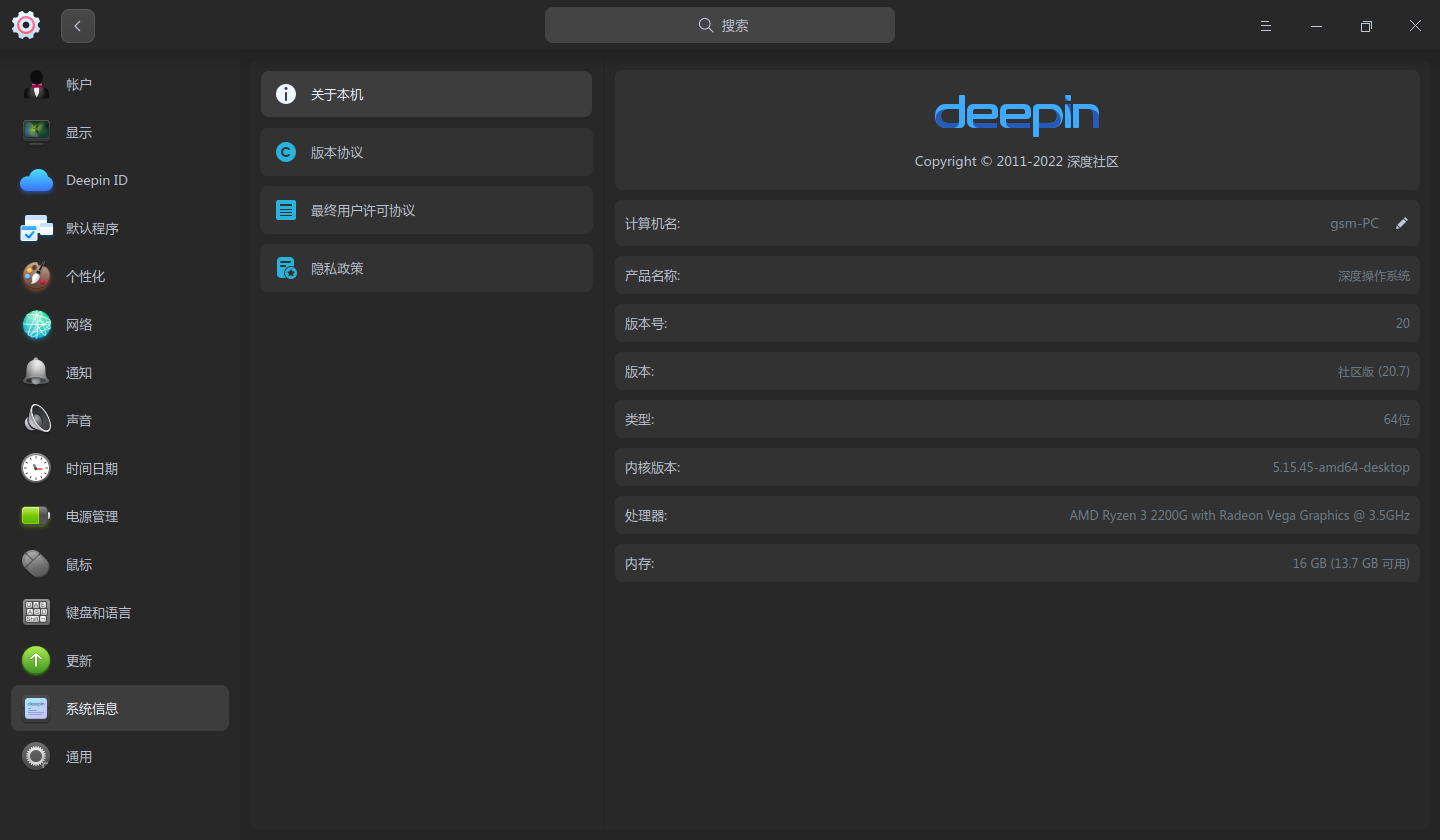Click the gsm-PC computer name
The height and width of the screenshot is (840, 1440).
click(x=1354, y=223)
